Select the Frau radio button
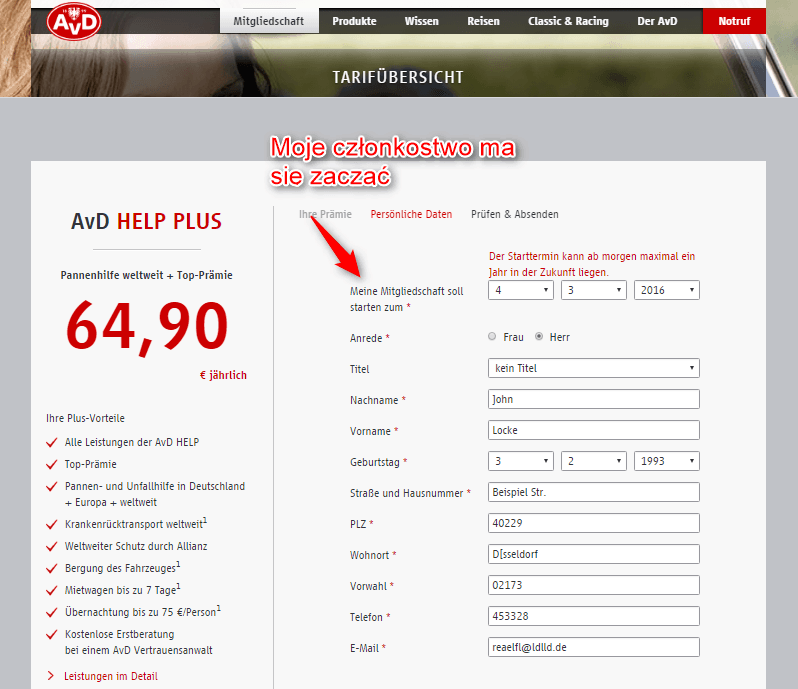The width and height of the screenshot is (798, 689). 492,336
